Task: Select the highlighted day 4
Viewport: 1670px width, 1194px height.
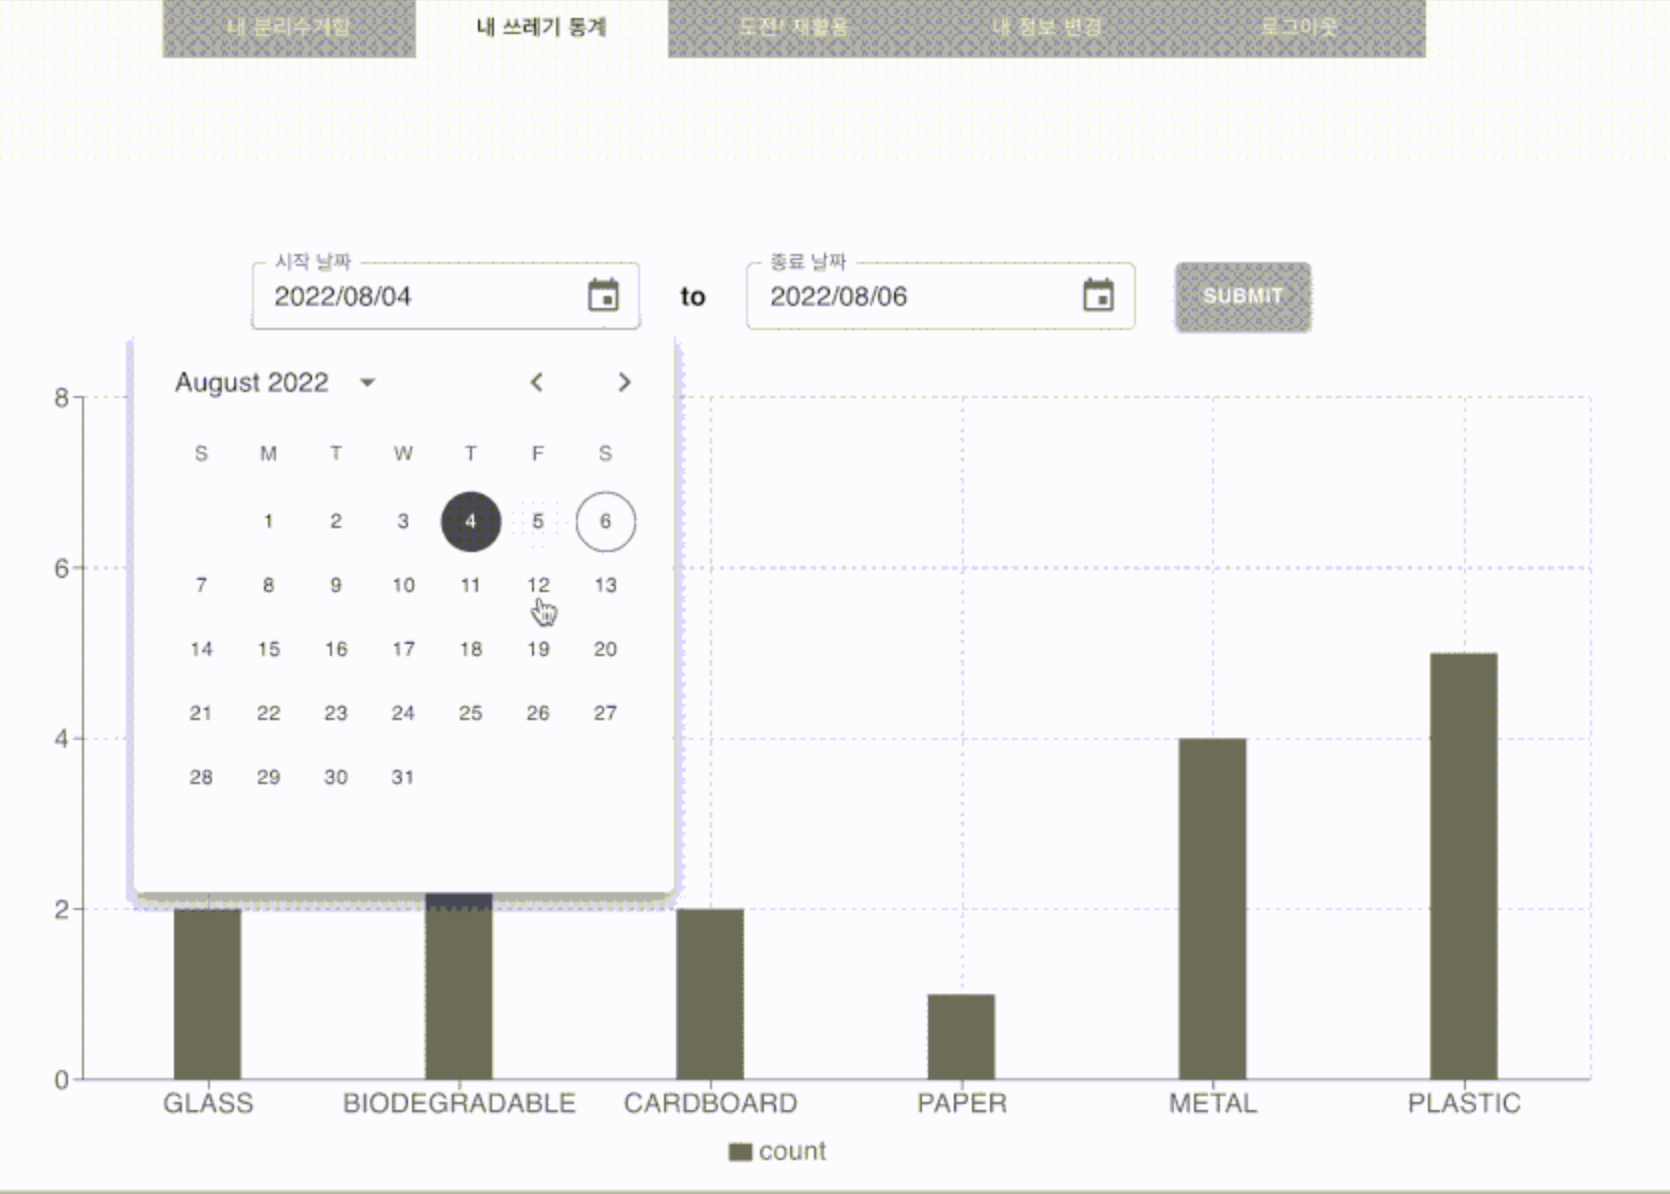Action: click(x=471, y=521)
